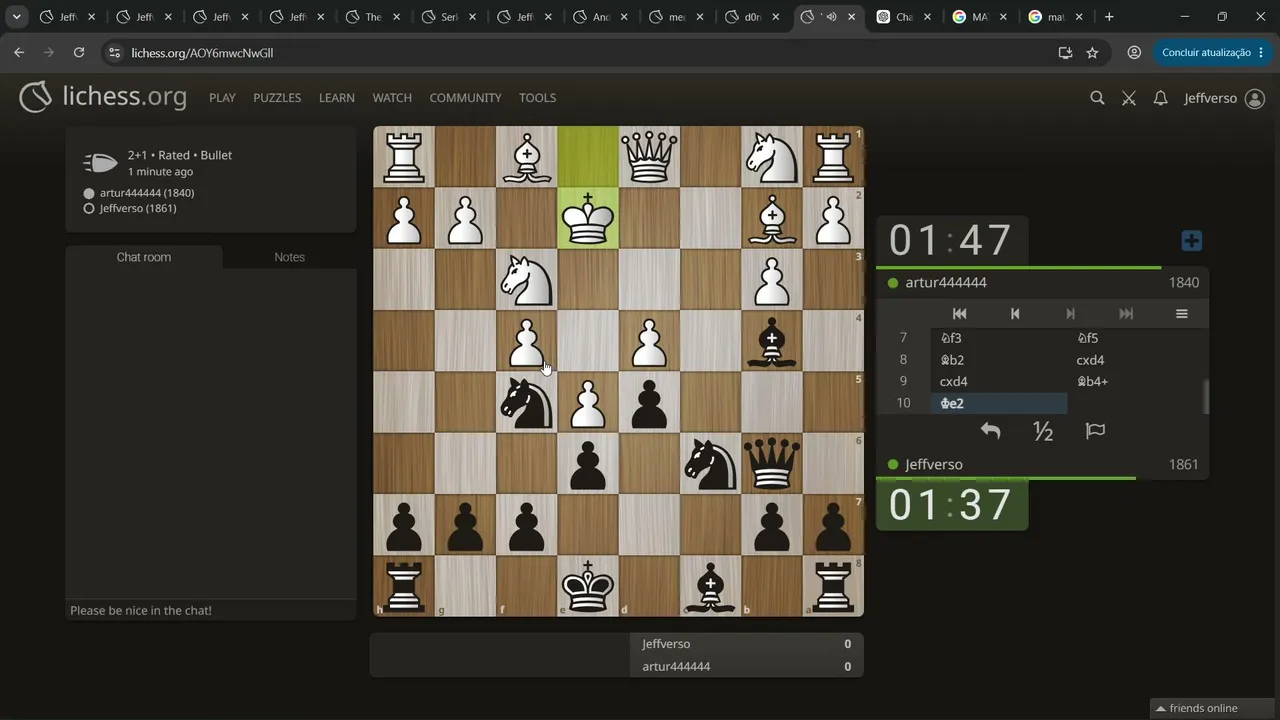
Task: Open challenges via crossed swords icon
Action: 1129,98
